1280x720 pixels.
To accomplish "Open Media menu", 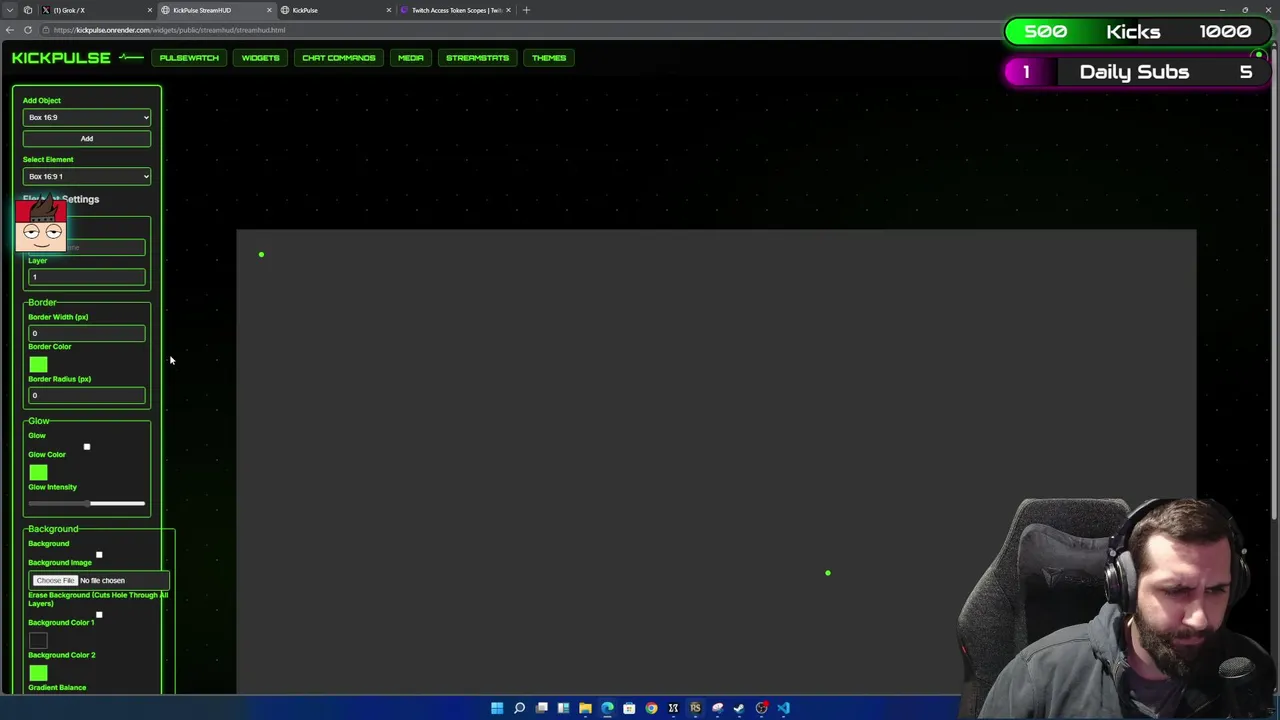I will (x=411, y=58).
